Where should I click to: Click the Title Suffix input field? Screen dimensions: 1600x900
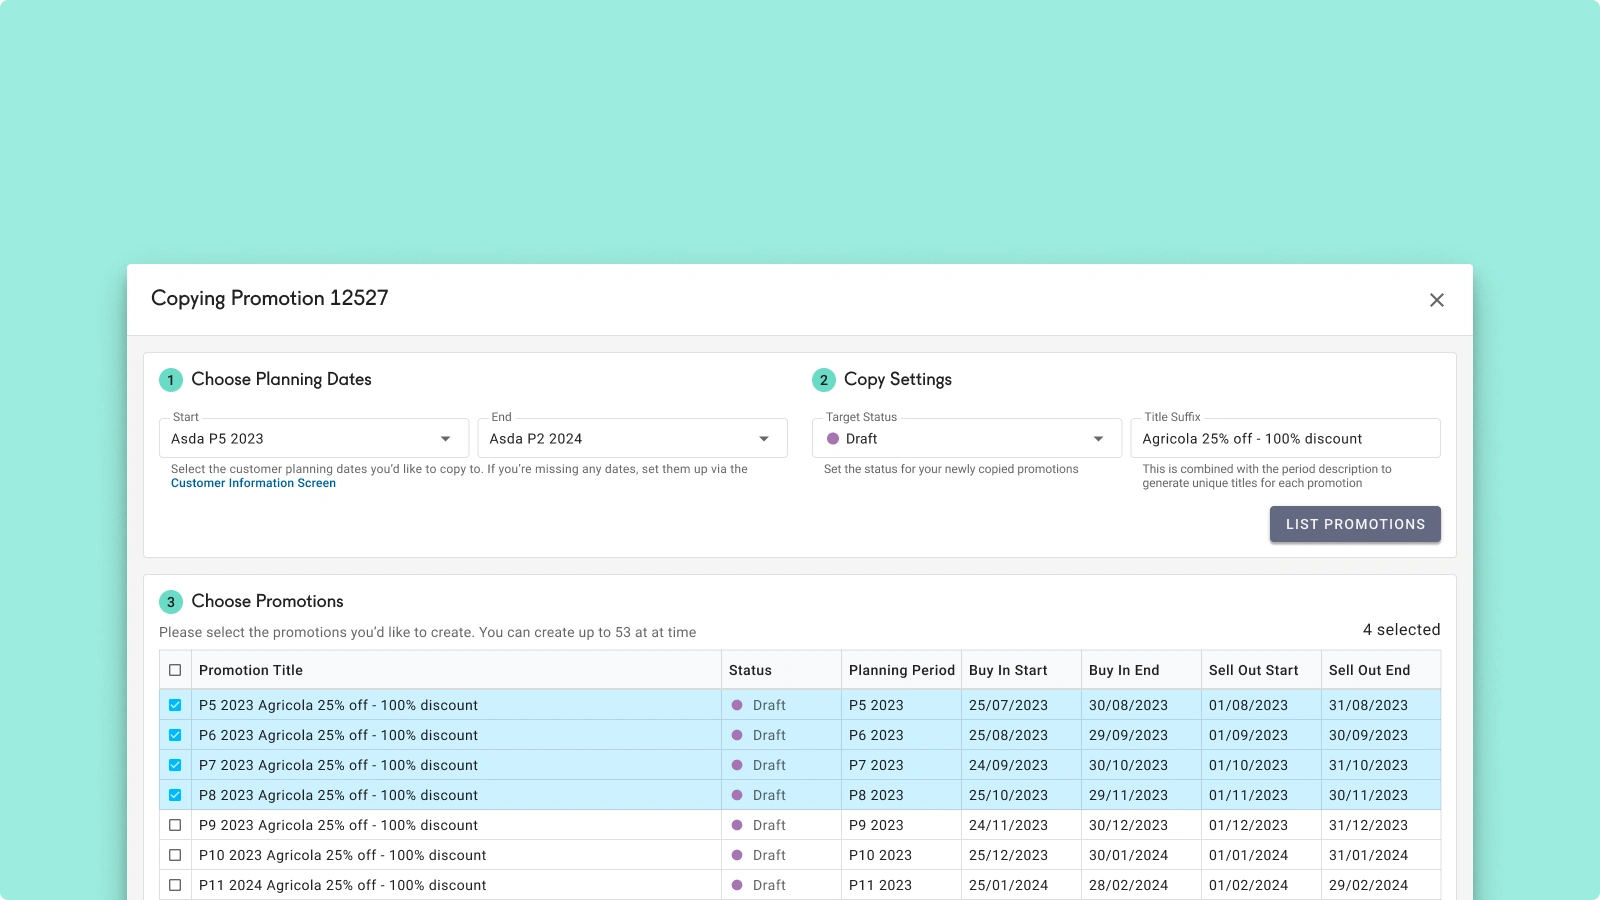[1285, 439]
